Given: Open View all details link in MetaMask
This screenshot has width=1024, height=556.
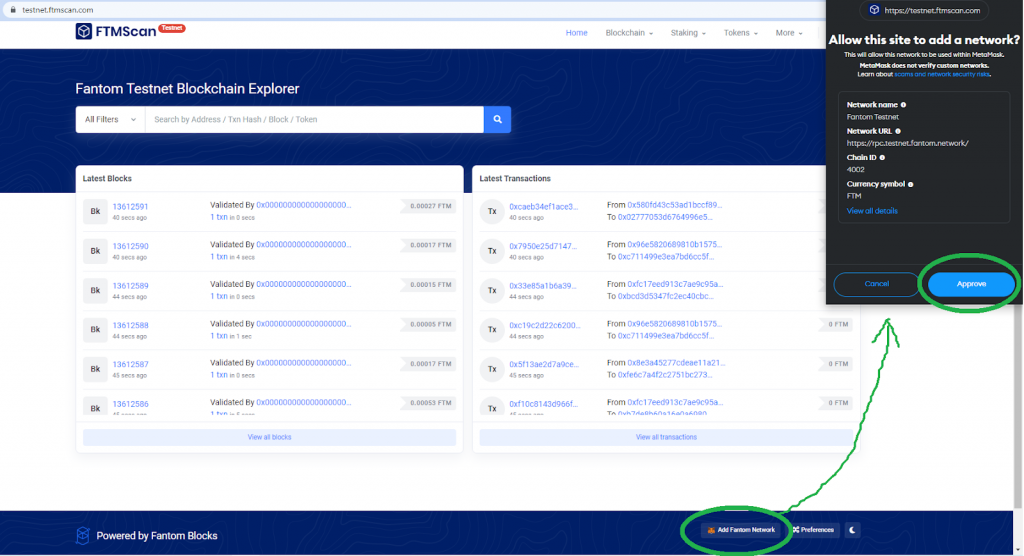Looking at the screenshot, I should pyautogui.click(x=872, y=211).
